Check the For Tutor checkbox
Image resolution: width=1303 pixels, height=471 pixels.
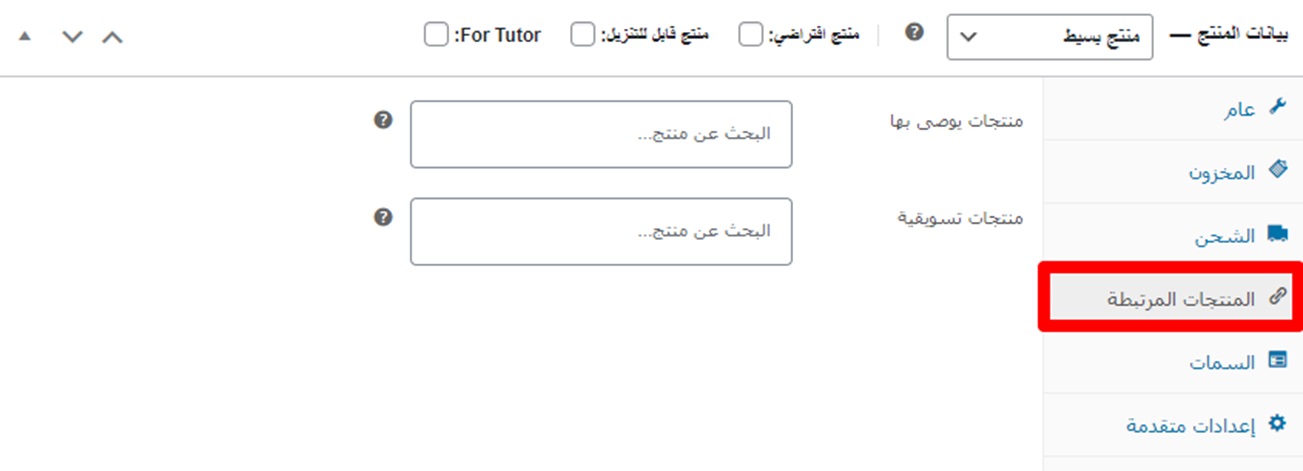pyautogui.click(x=436, y=36)
